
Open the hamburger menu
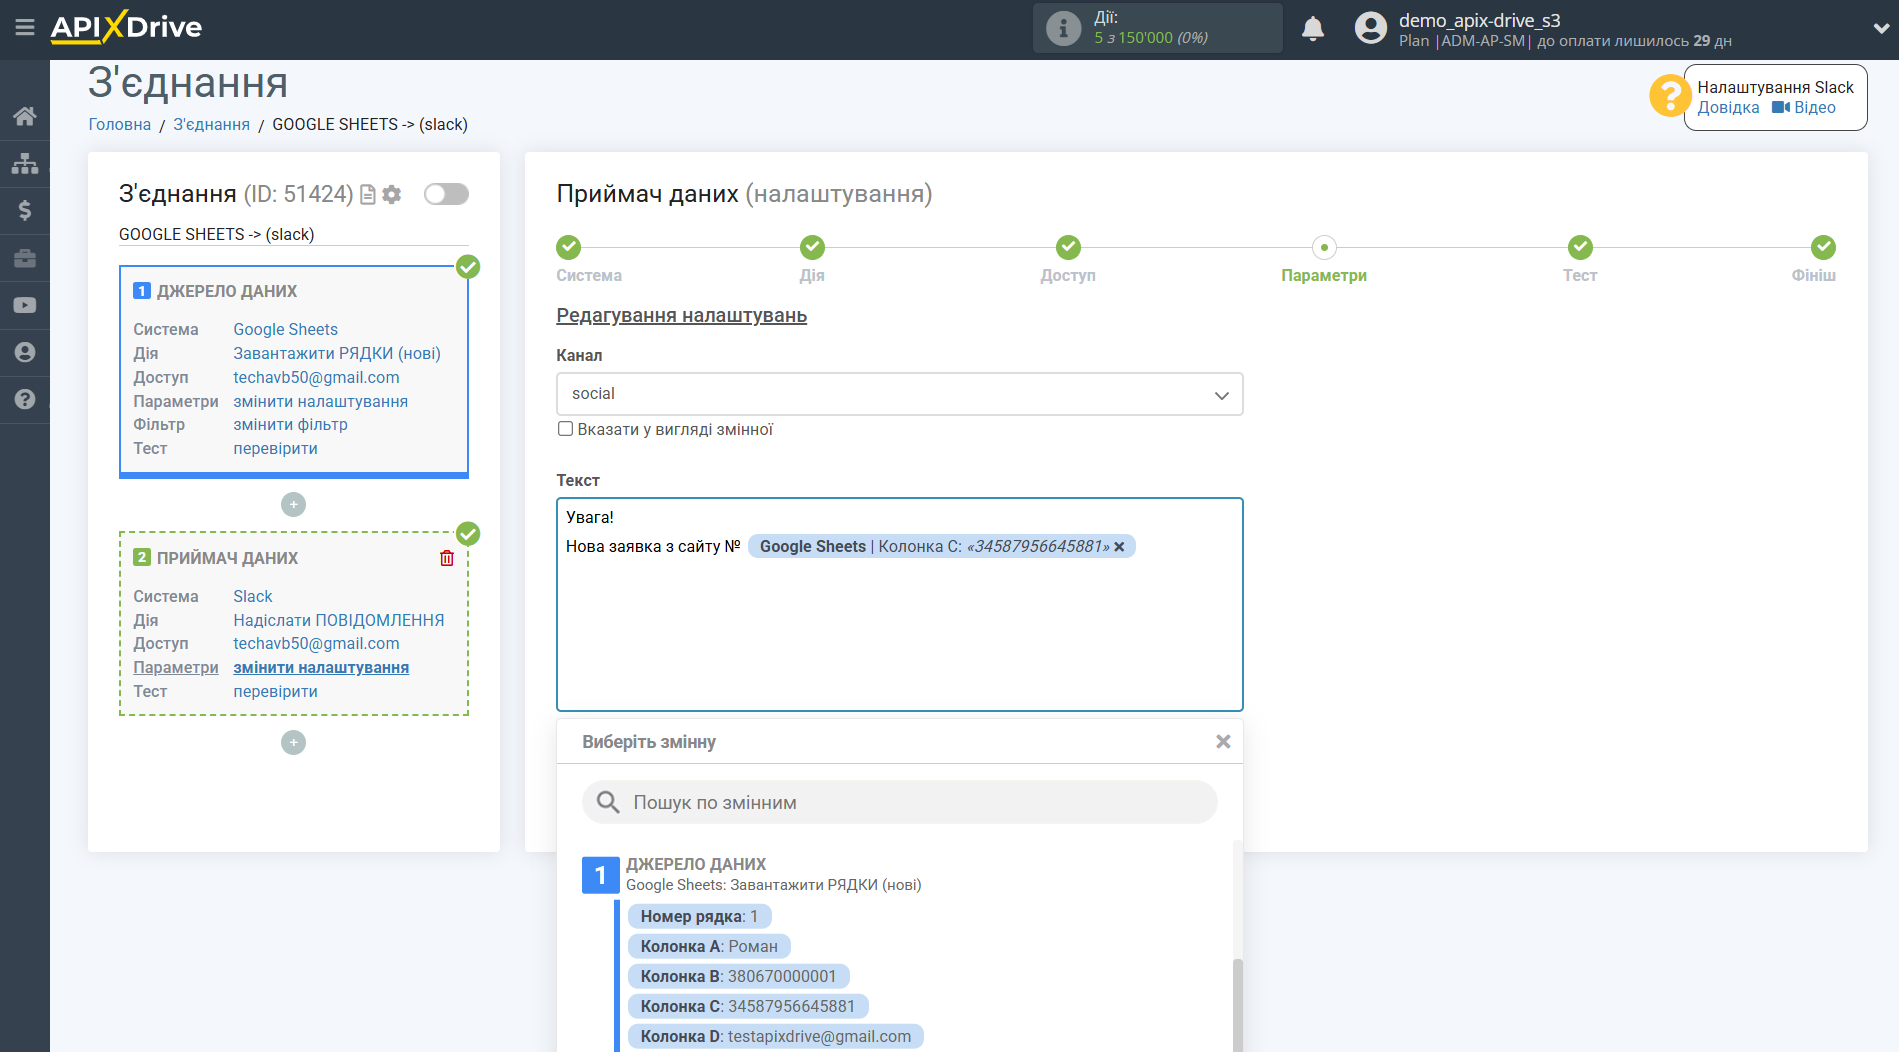tap(25, 27)
